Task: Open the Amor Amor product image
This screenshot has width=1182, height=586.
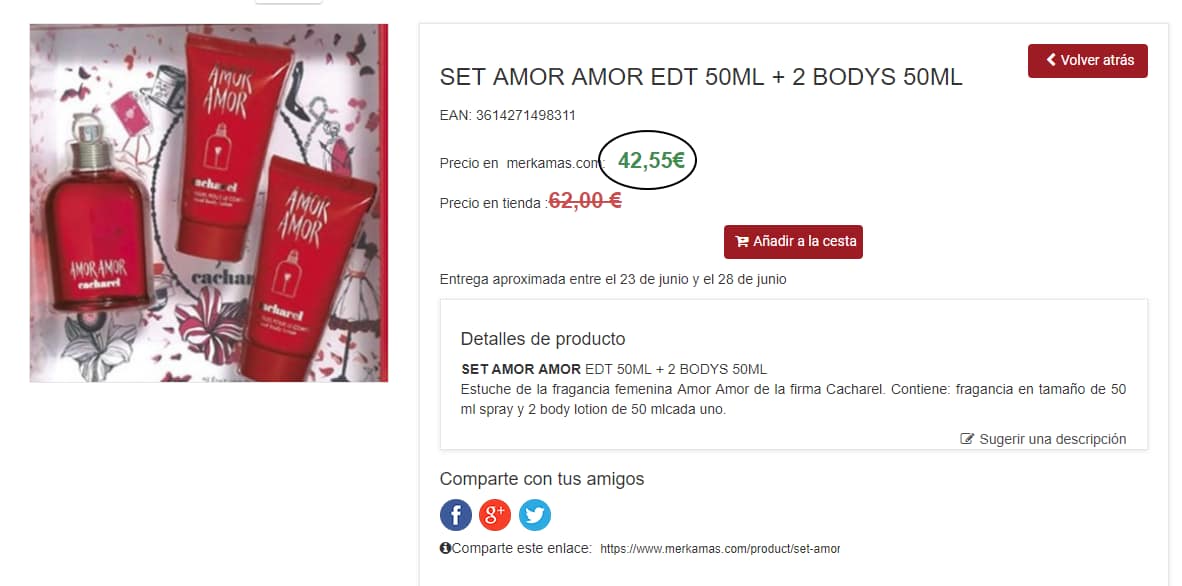Action: tap(209, 203)
